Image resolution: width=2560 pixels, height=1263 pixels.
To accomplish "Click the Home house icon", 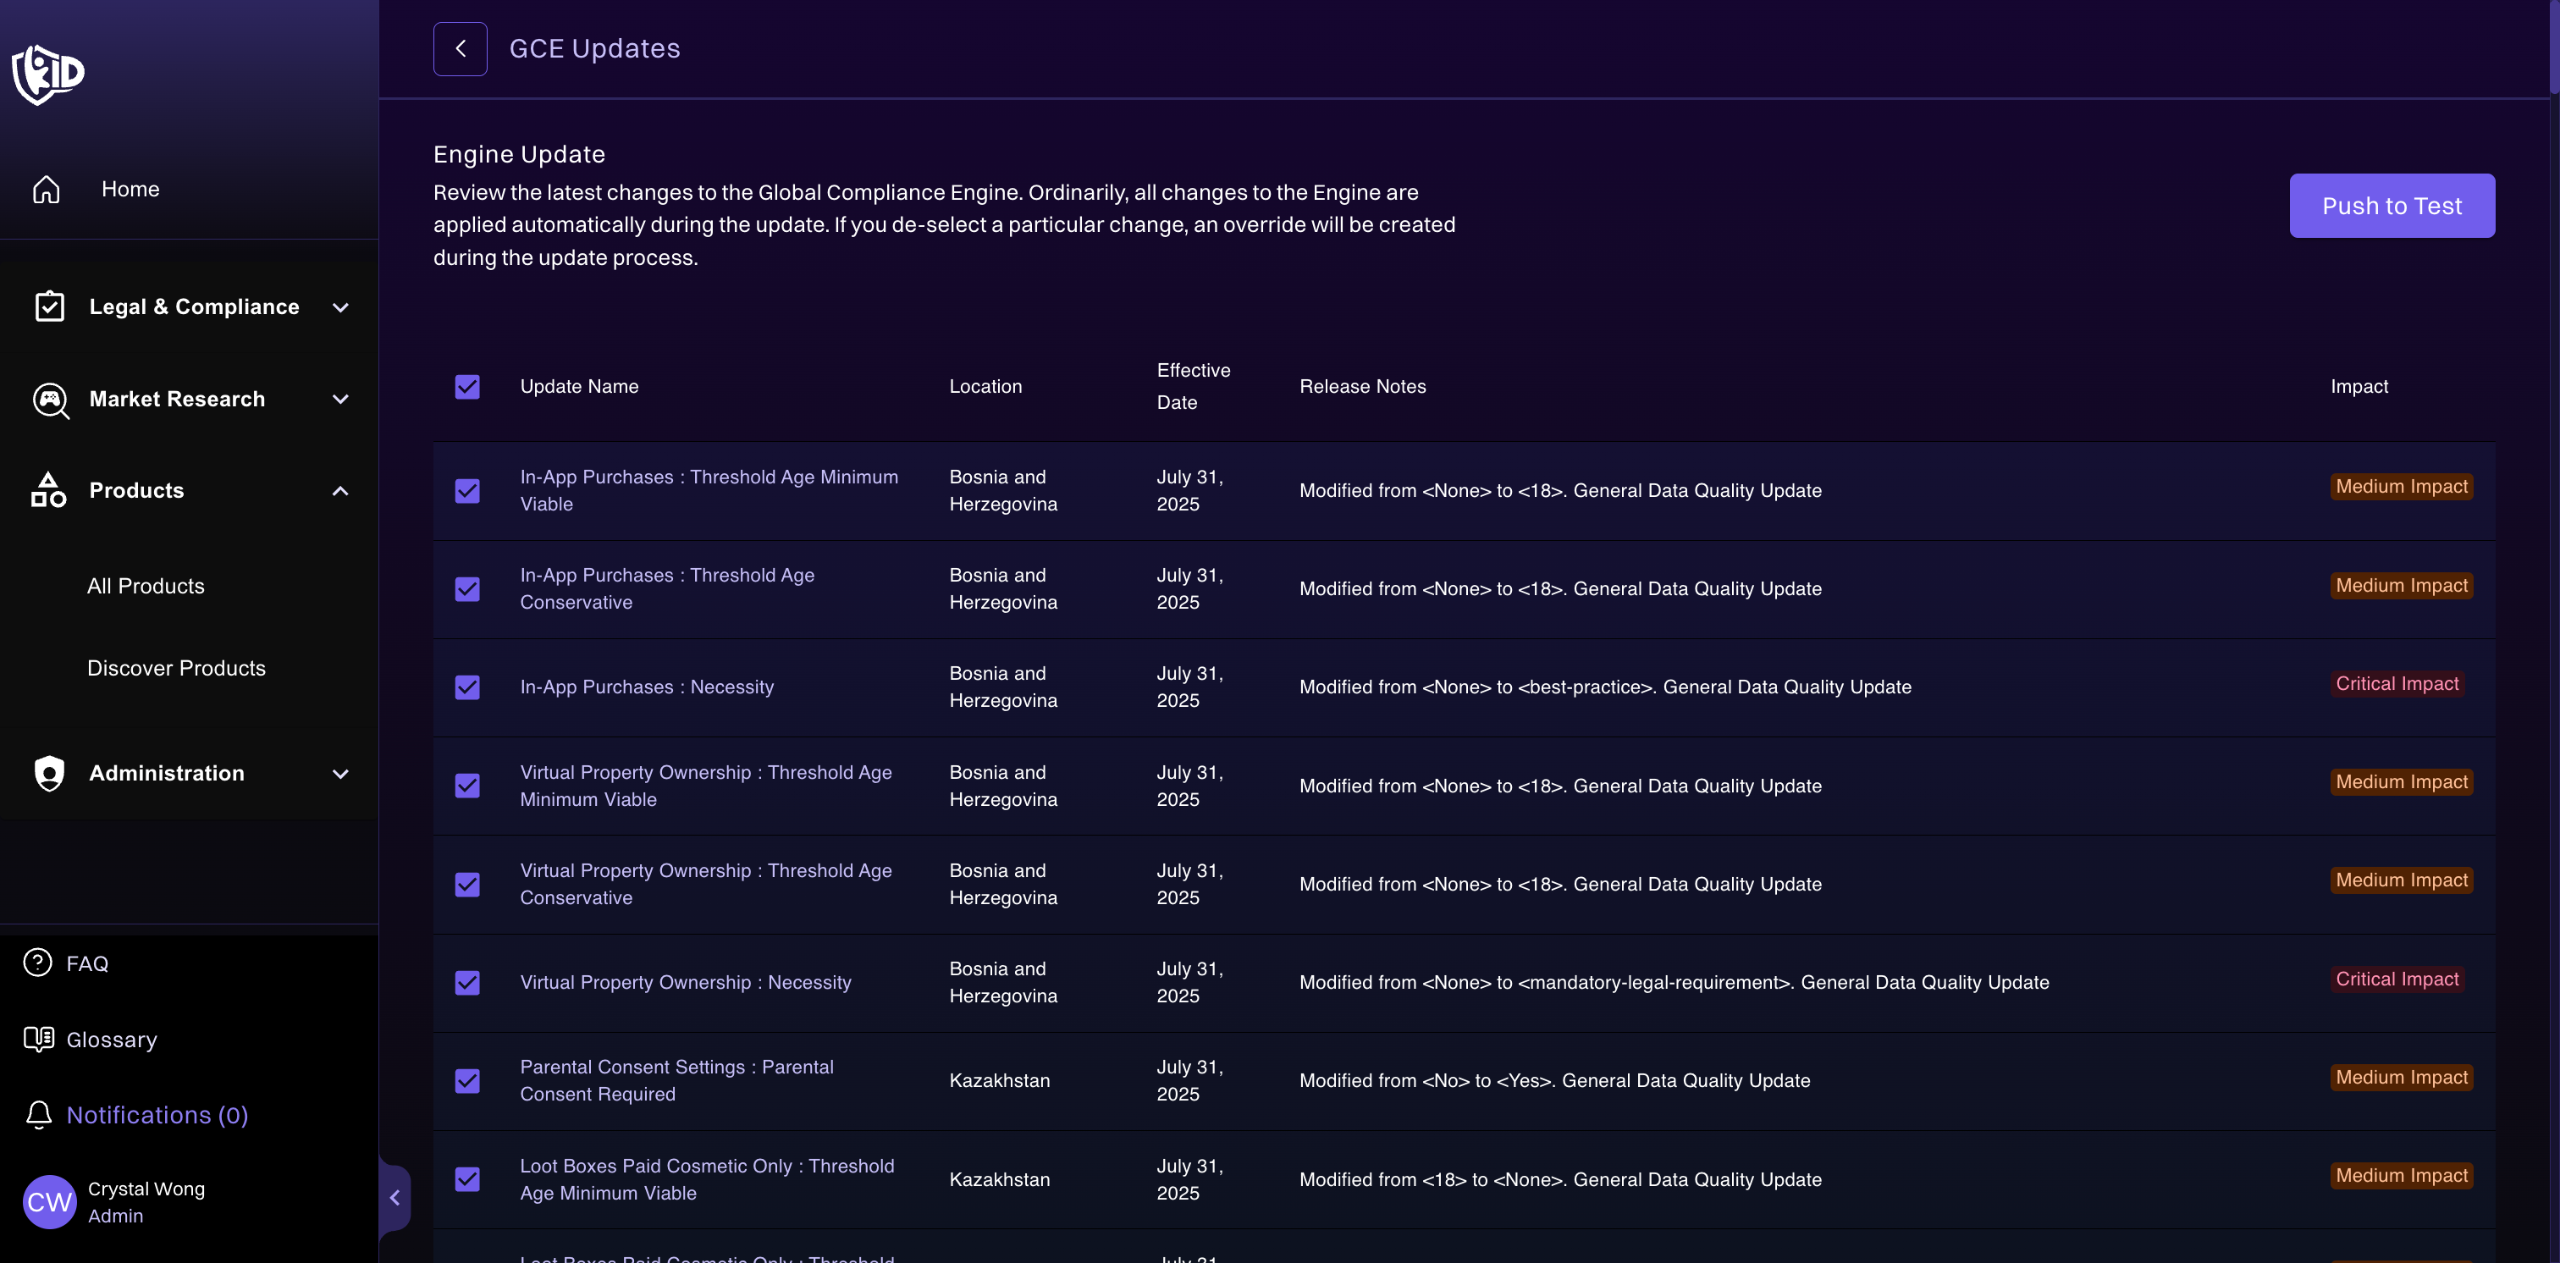I will (x=46, y=189).
